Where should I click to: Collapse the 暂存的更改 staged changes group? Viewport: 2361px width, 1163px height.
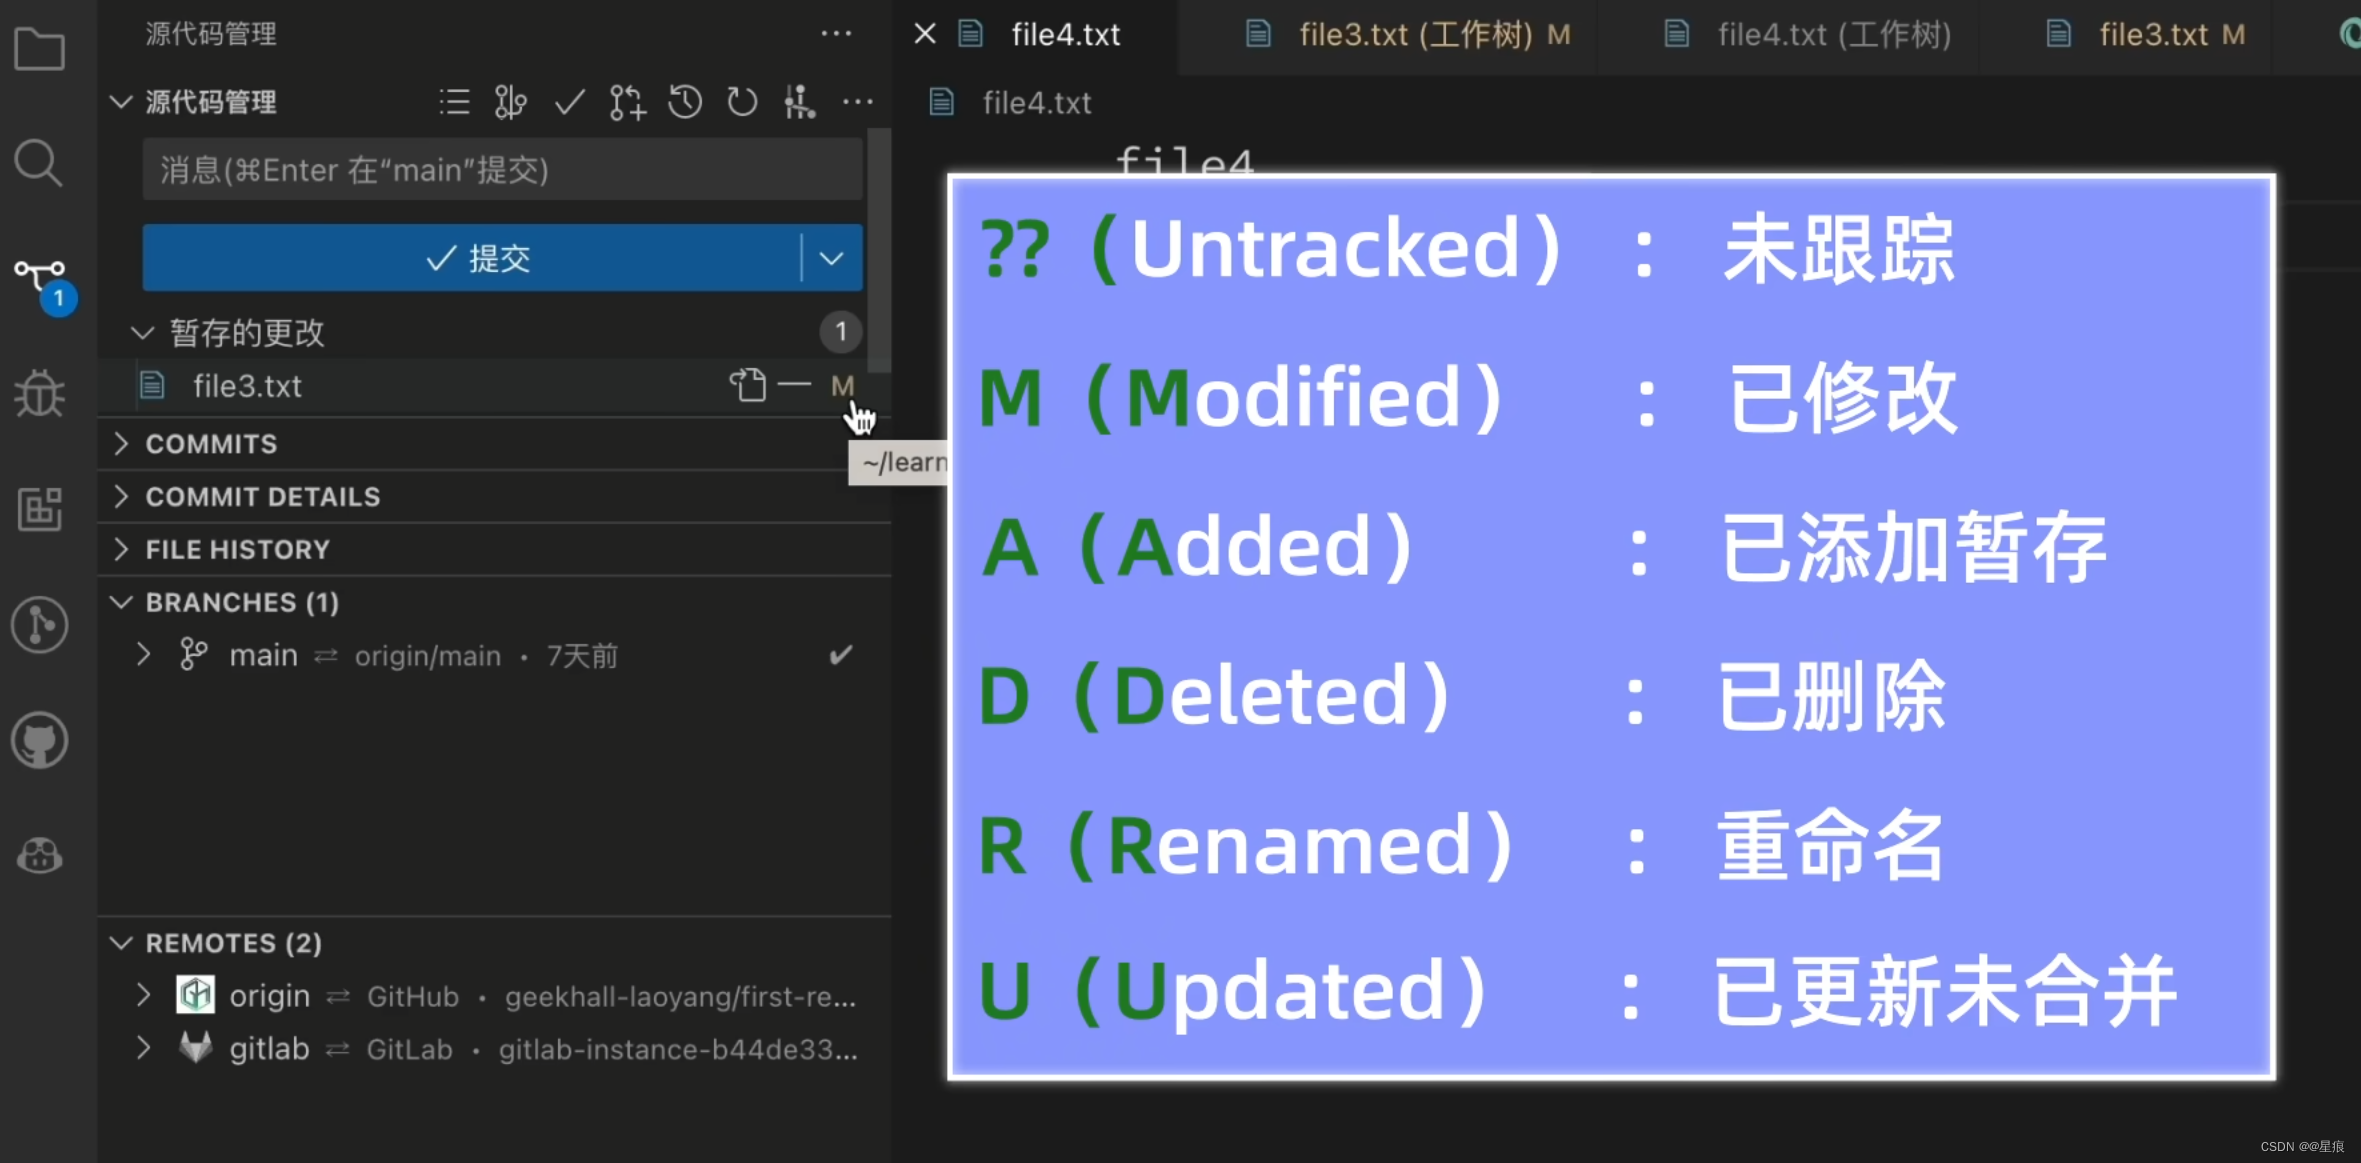click(143, 333)
